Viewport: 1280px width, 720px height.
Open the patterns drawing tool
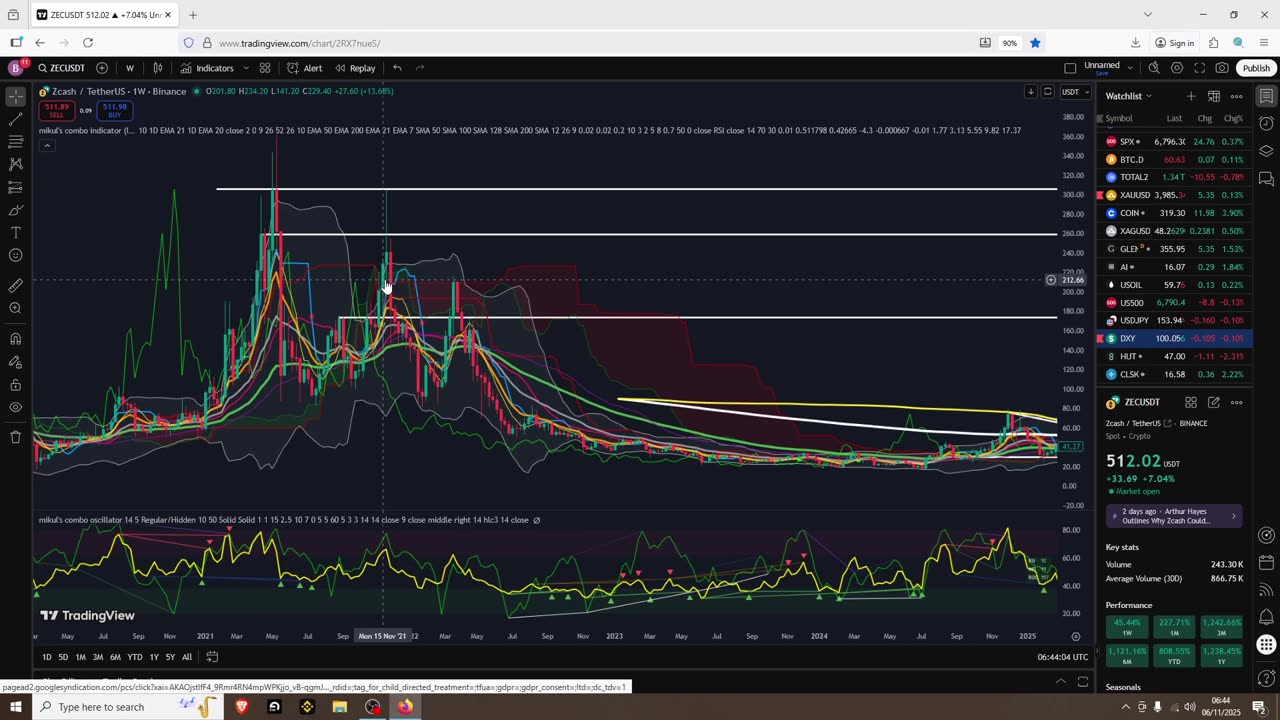[x=15, y=164]
